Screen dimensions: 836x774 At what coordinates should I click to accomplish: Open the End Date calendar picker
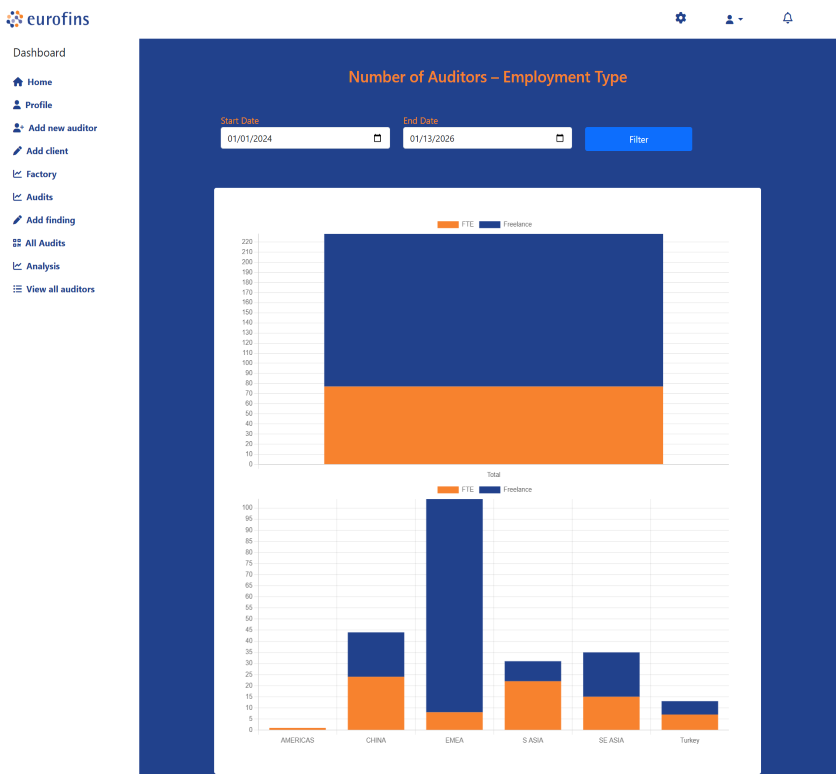pos(559,139)
